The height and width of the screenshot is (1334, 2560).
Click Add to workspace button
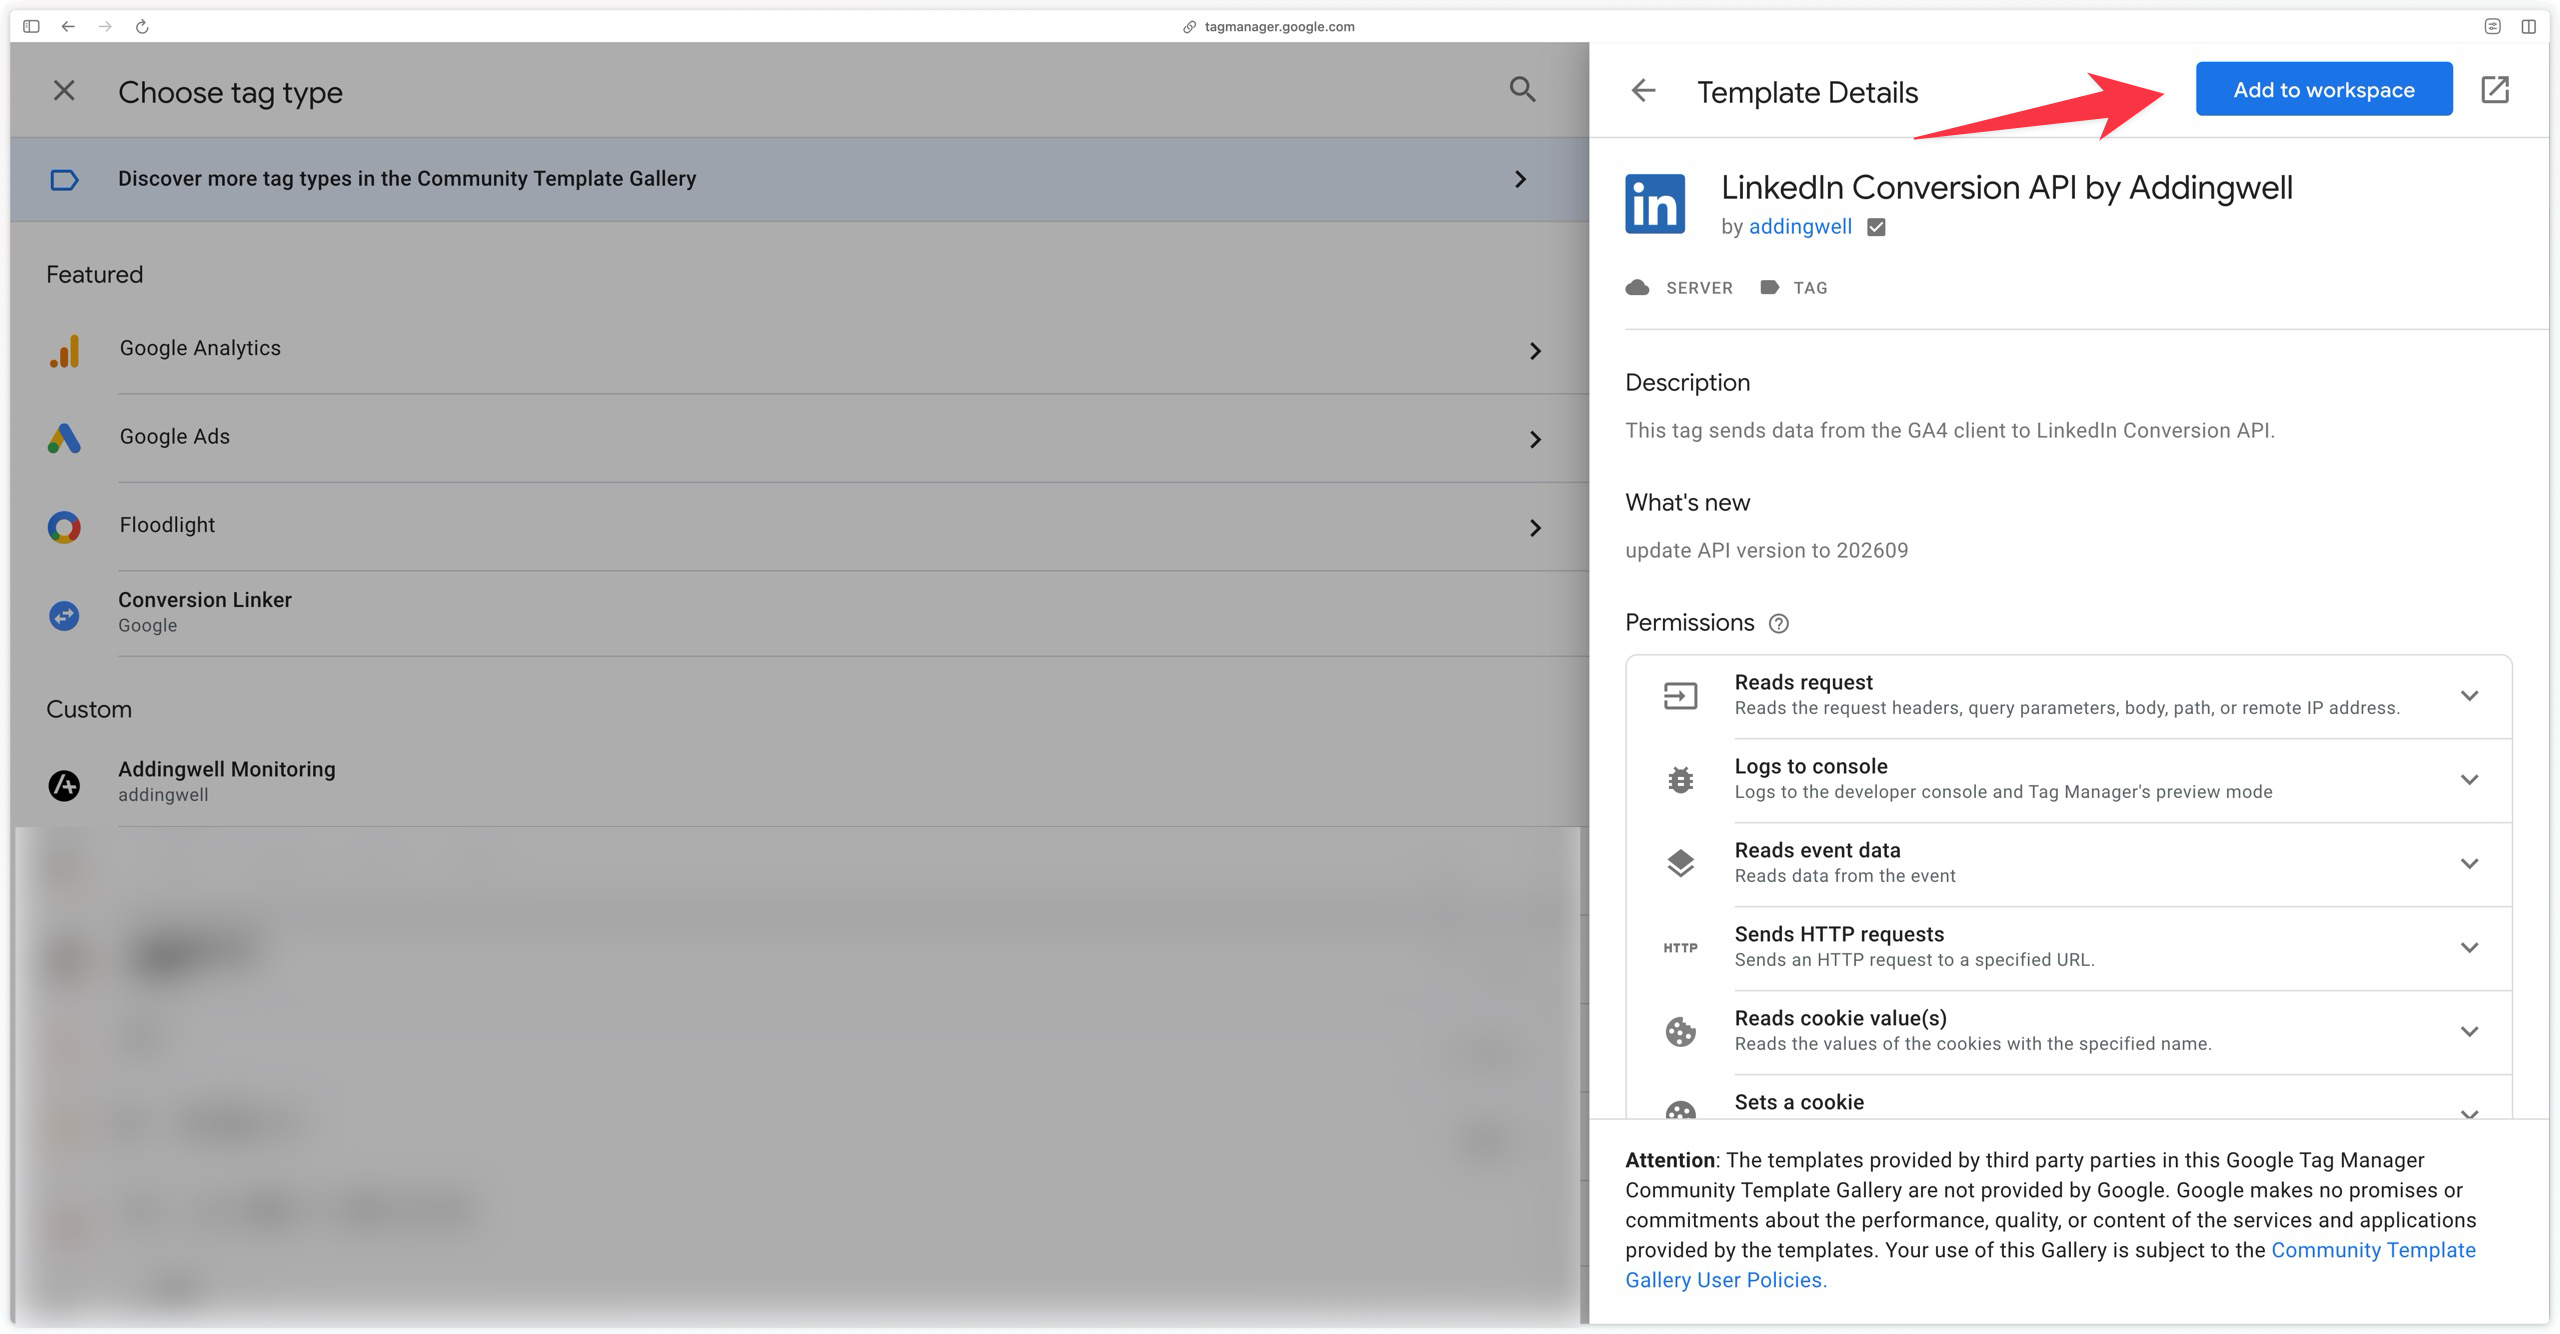2324,89
